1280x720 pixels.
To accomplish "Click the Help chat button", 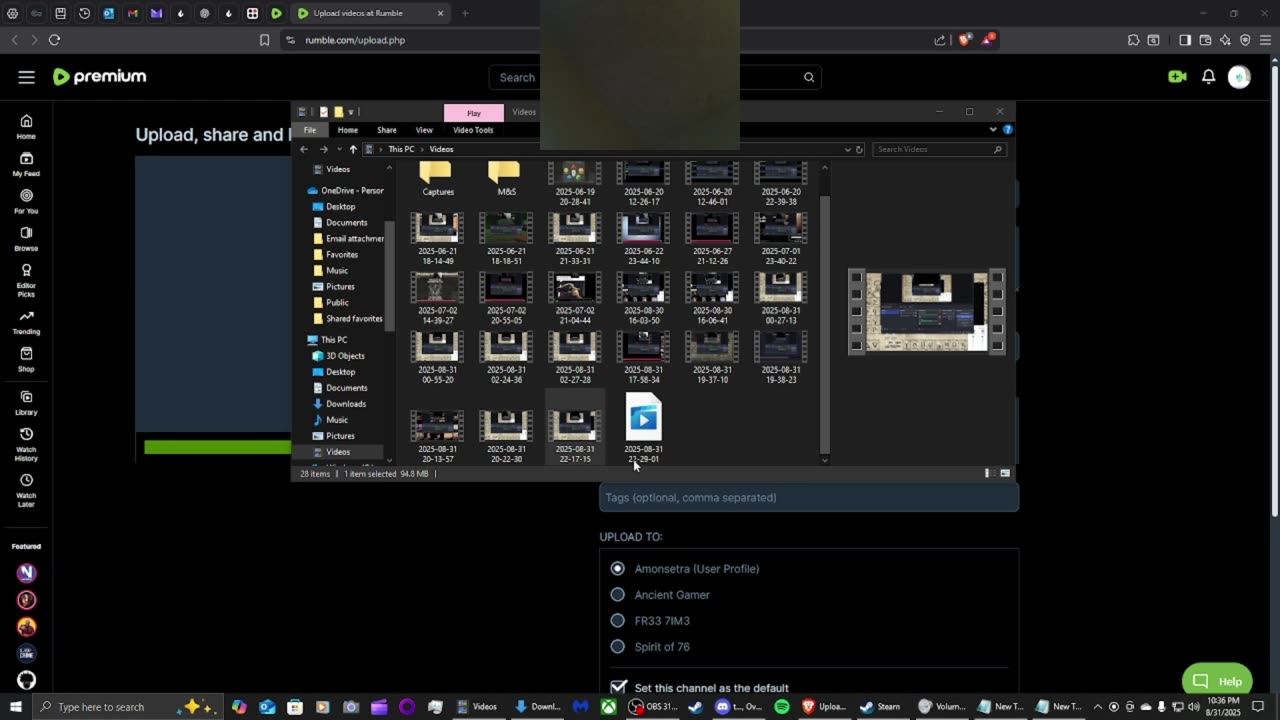I will (1217, 681).
